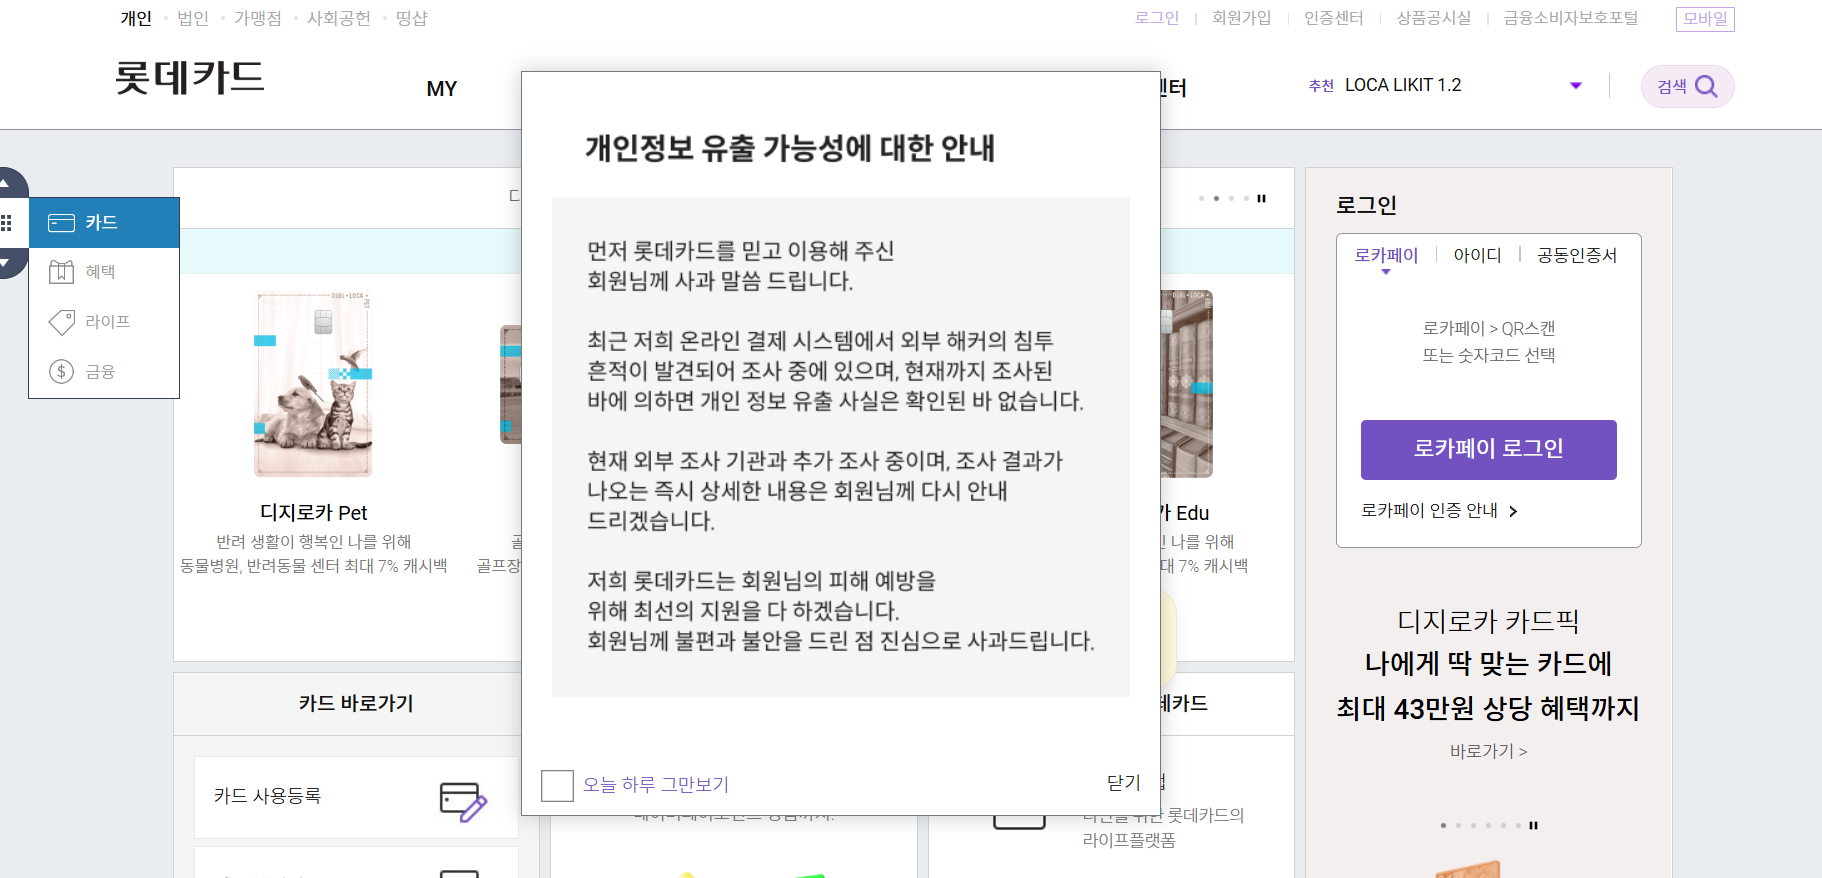This screenshot has width=1822, height=878.
Task: Go to 사회공헌 page
Action: pyautogui.click(x=338, y=18)
